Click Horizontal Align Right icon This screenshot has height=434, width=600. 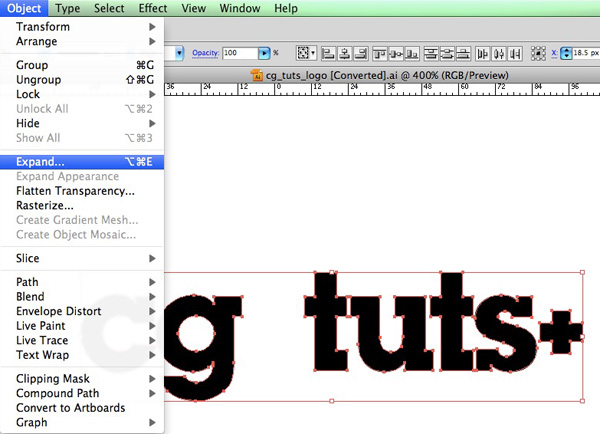360,54
